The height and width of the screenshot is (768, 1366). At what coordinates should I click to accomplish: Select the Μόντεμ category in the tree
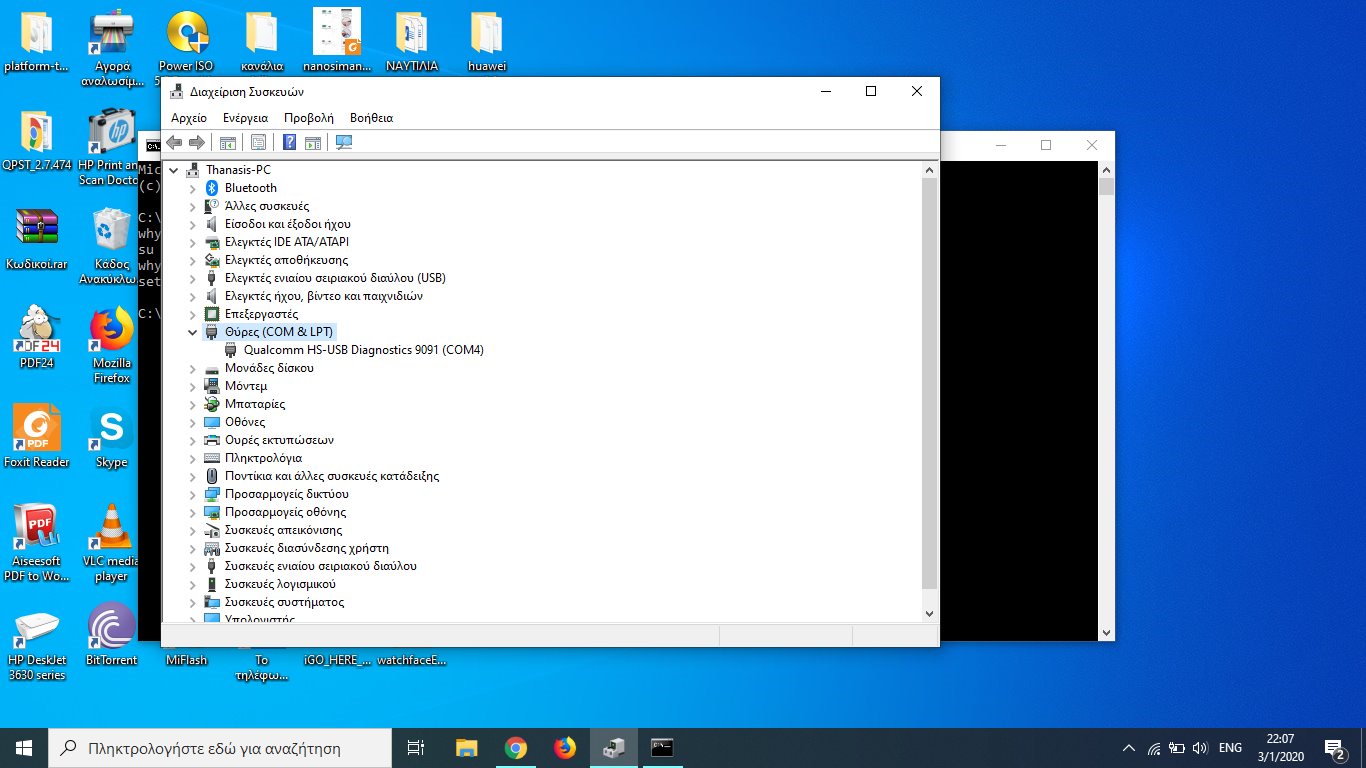(x=246, y=386)
